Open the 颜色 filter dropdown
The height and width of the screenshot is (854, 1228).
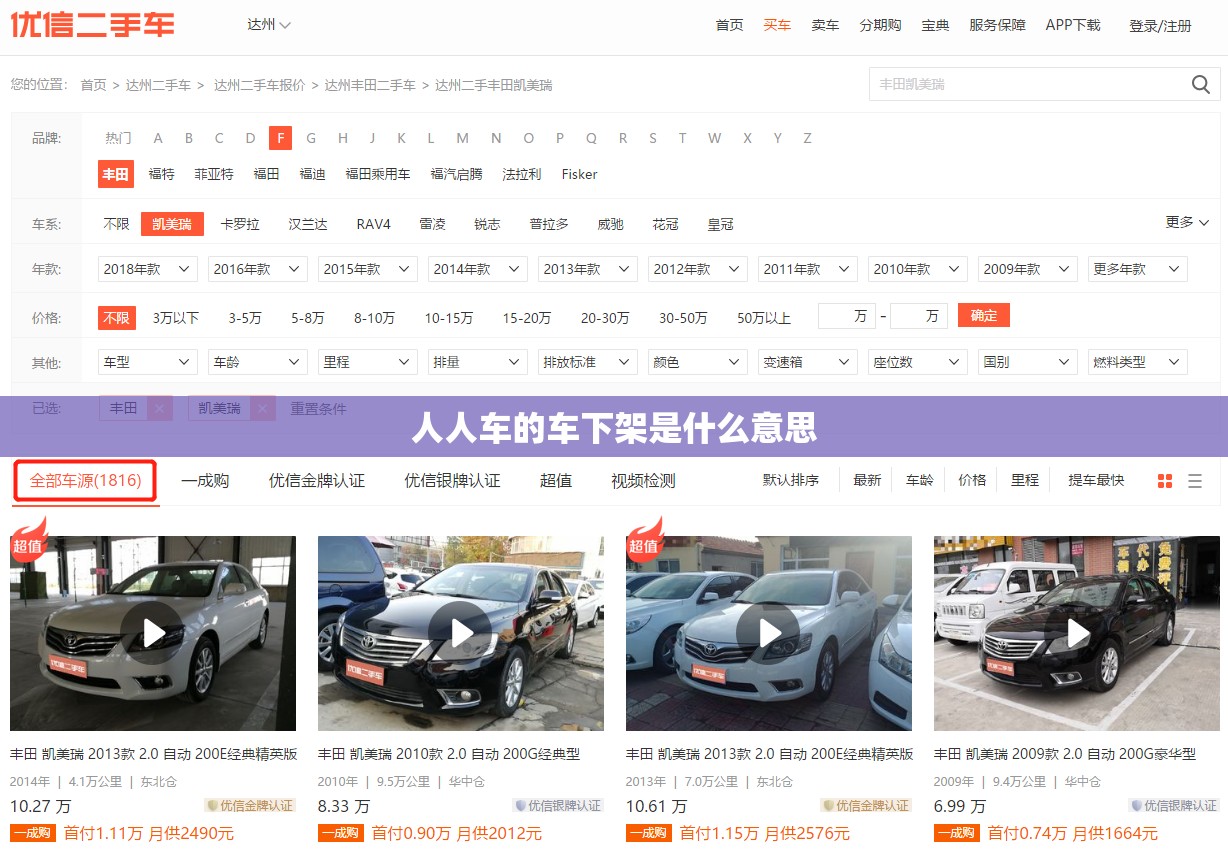tap(698, 362)
